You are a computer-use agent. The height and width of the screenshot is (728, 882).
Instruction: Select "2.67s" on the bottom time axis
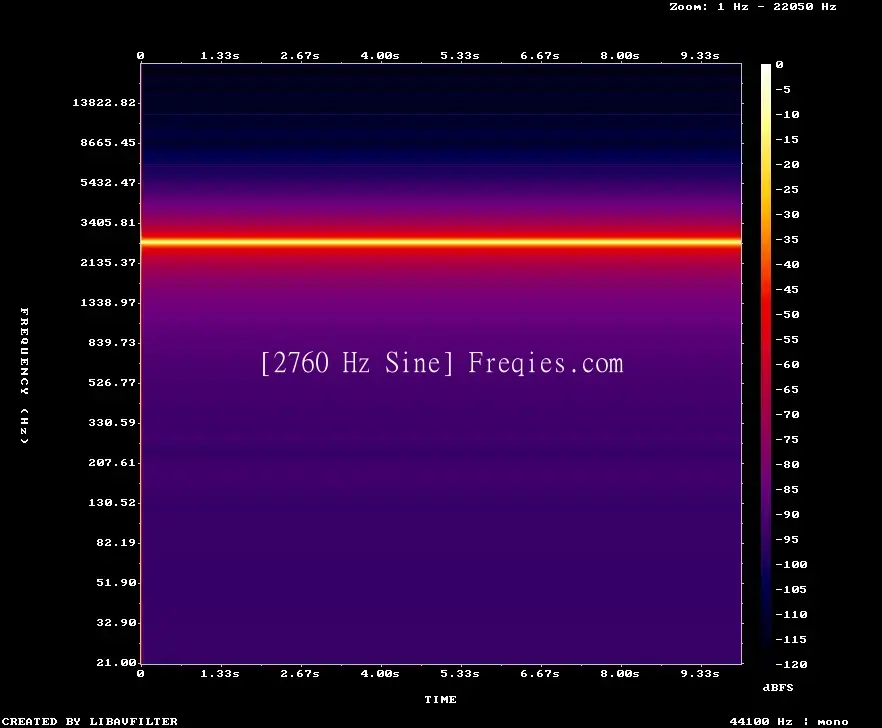tap(300, 673)
